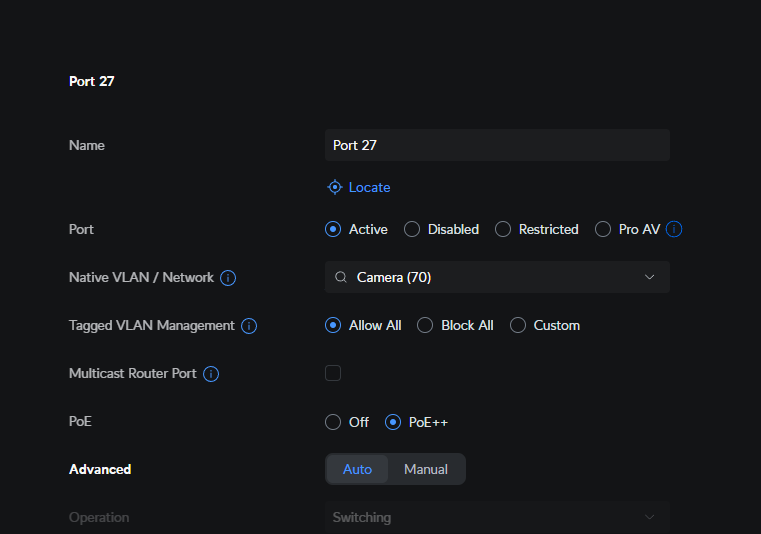The width and height of the screenshot is (761, 534).
Task: Open the Operation Switching dropdown
Action: (497, 517)
